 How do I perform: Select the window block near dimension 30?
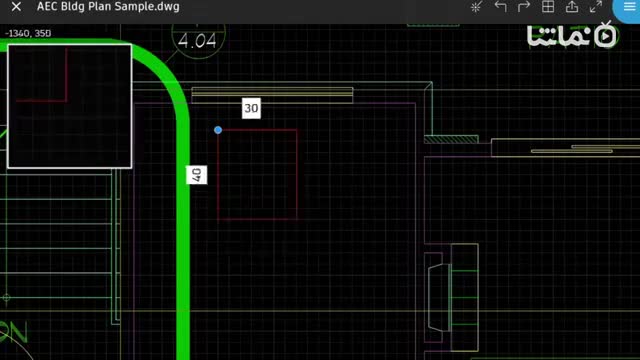(272, 95)
